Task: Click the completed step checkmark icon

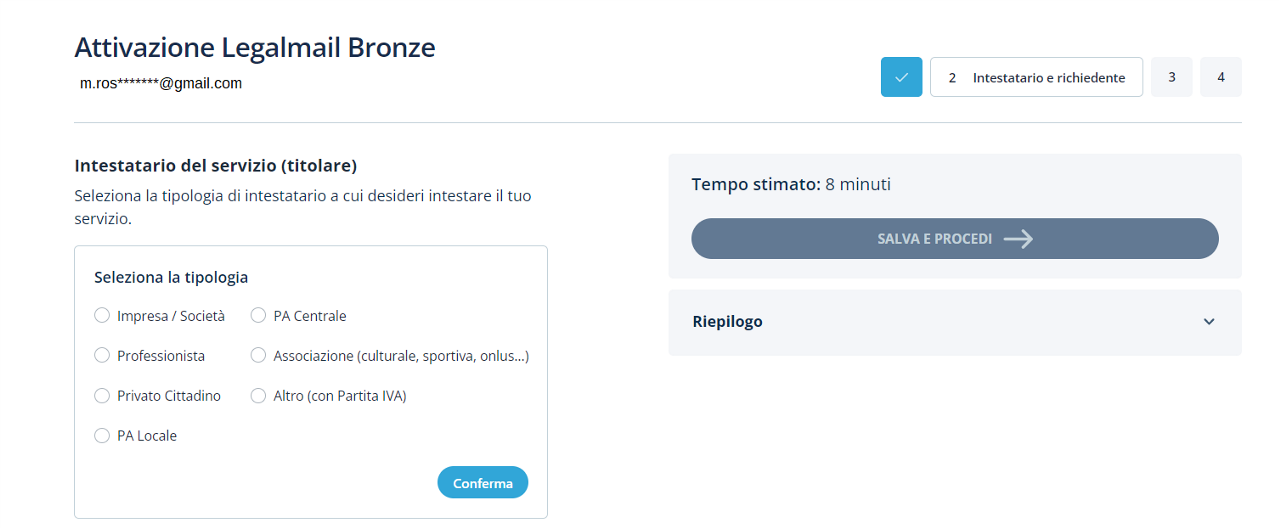Action: click(x=901, y=77)
